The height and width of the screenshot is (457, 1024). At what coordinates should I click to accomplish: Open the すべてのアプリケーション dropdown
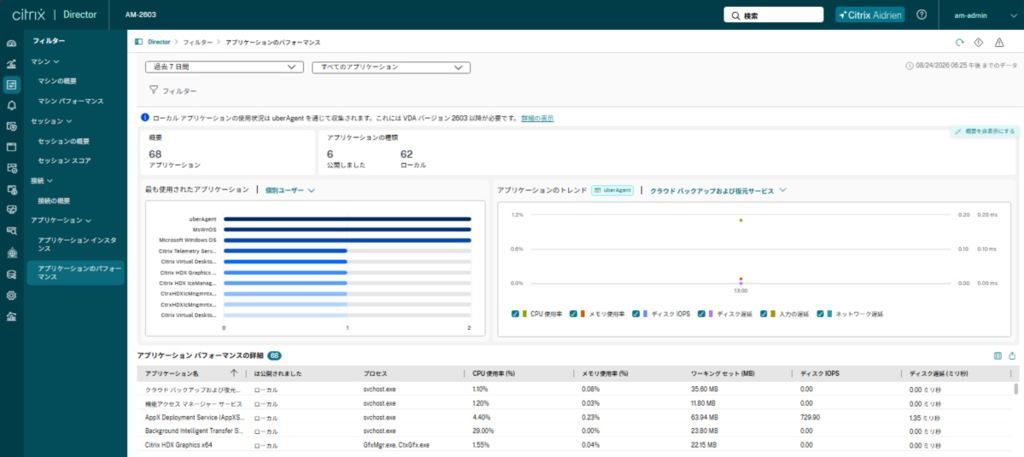pos(392,67)
